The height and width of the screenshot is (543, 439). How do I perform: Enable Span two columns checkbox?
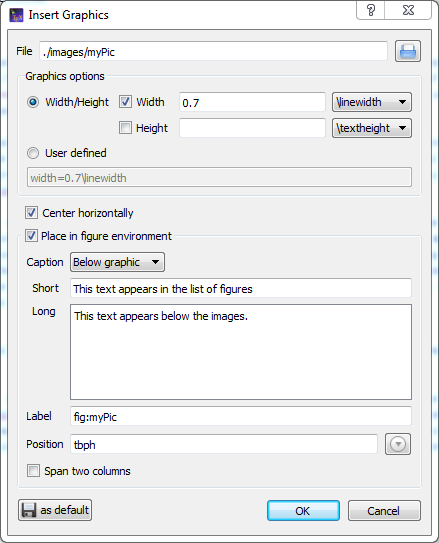point(33,471)
